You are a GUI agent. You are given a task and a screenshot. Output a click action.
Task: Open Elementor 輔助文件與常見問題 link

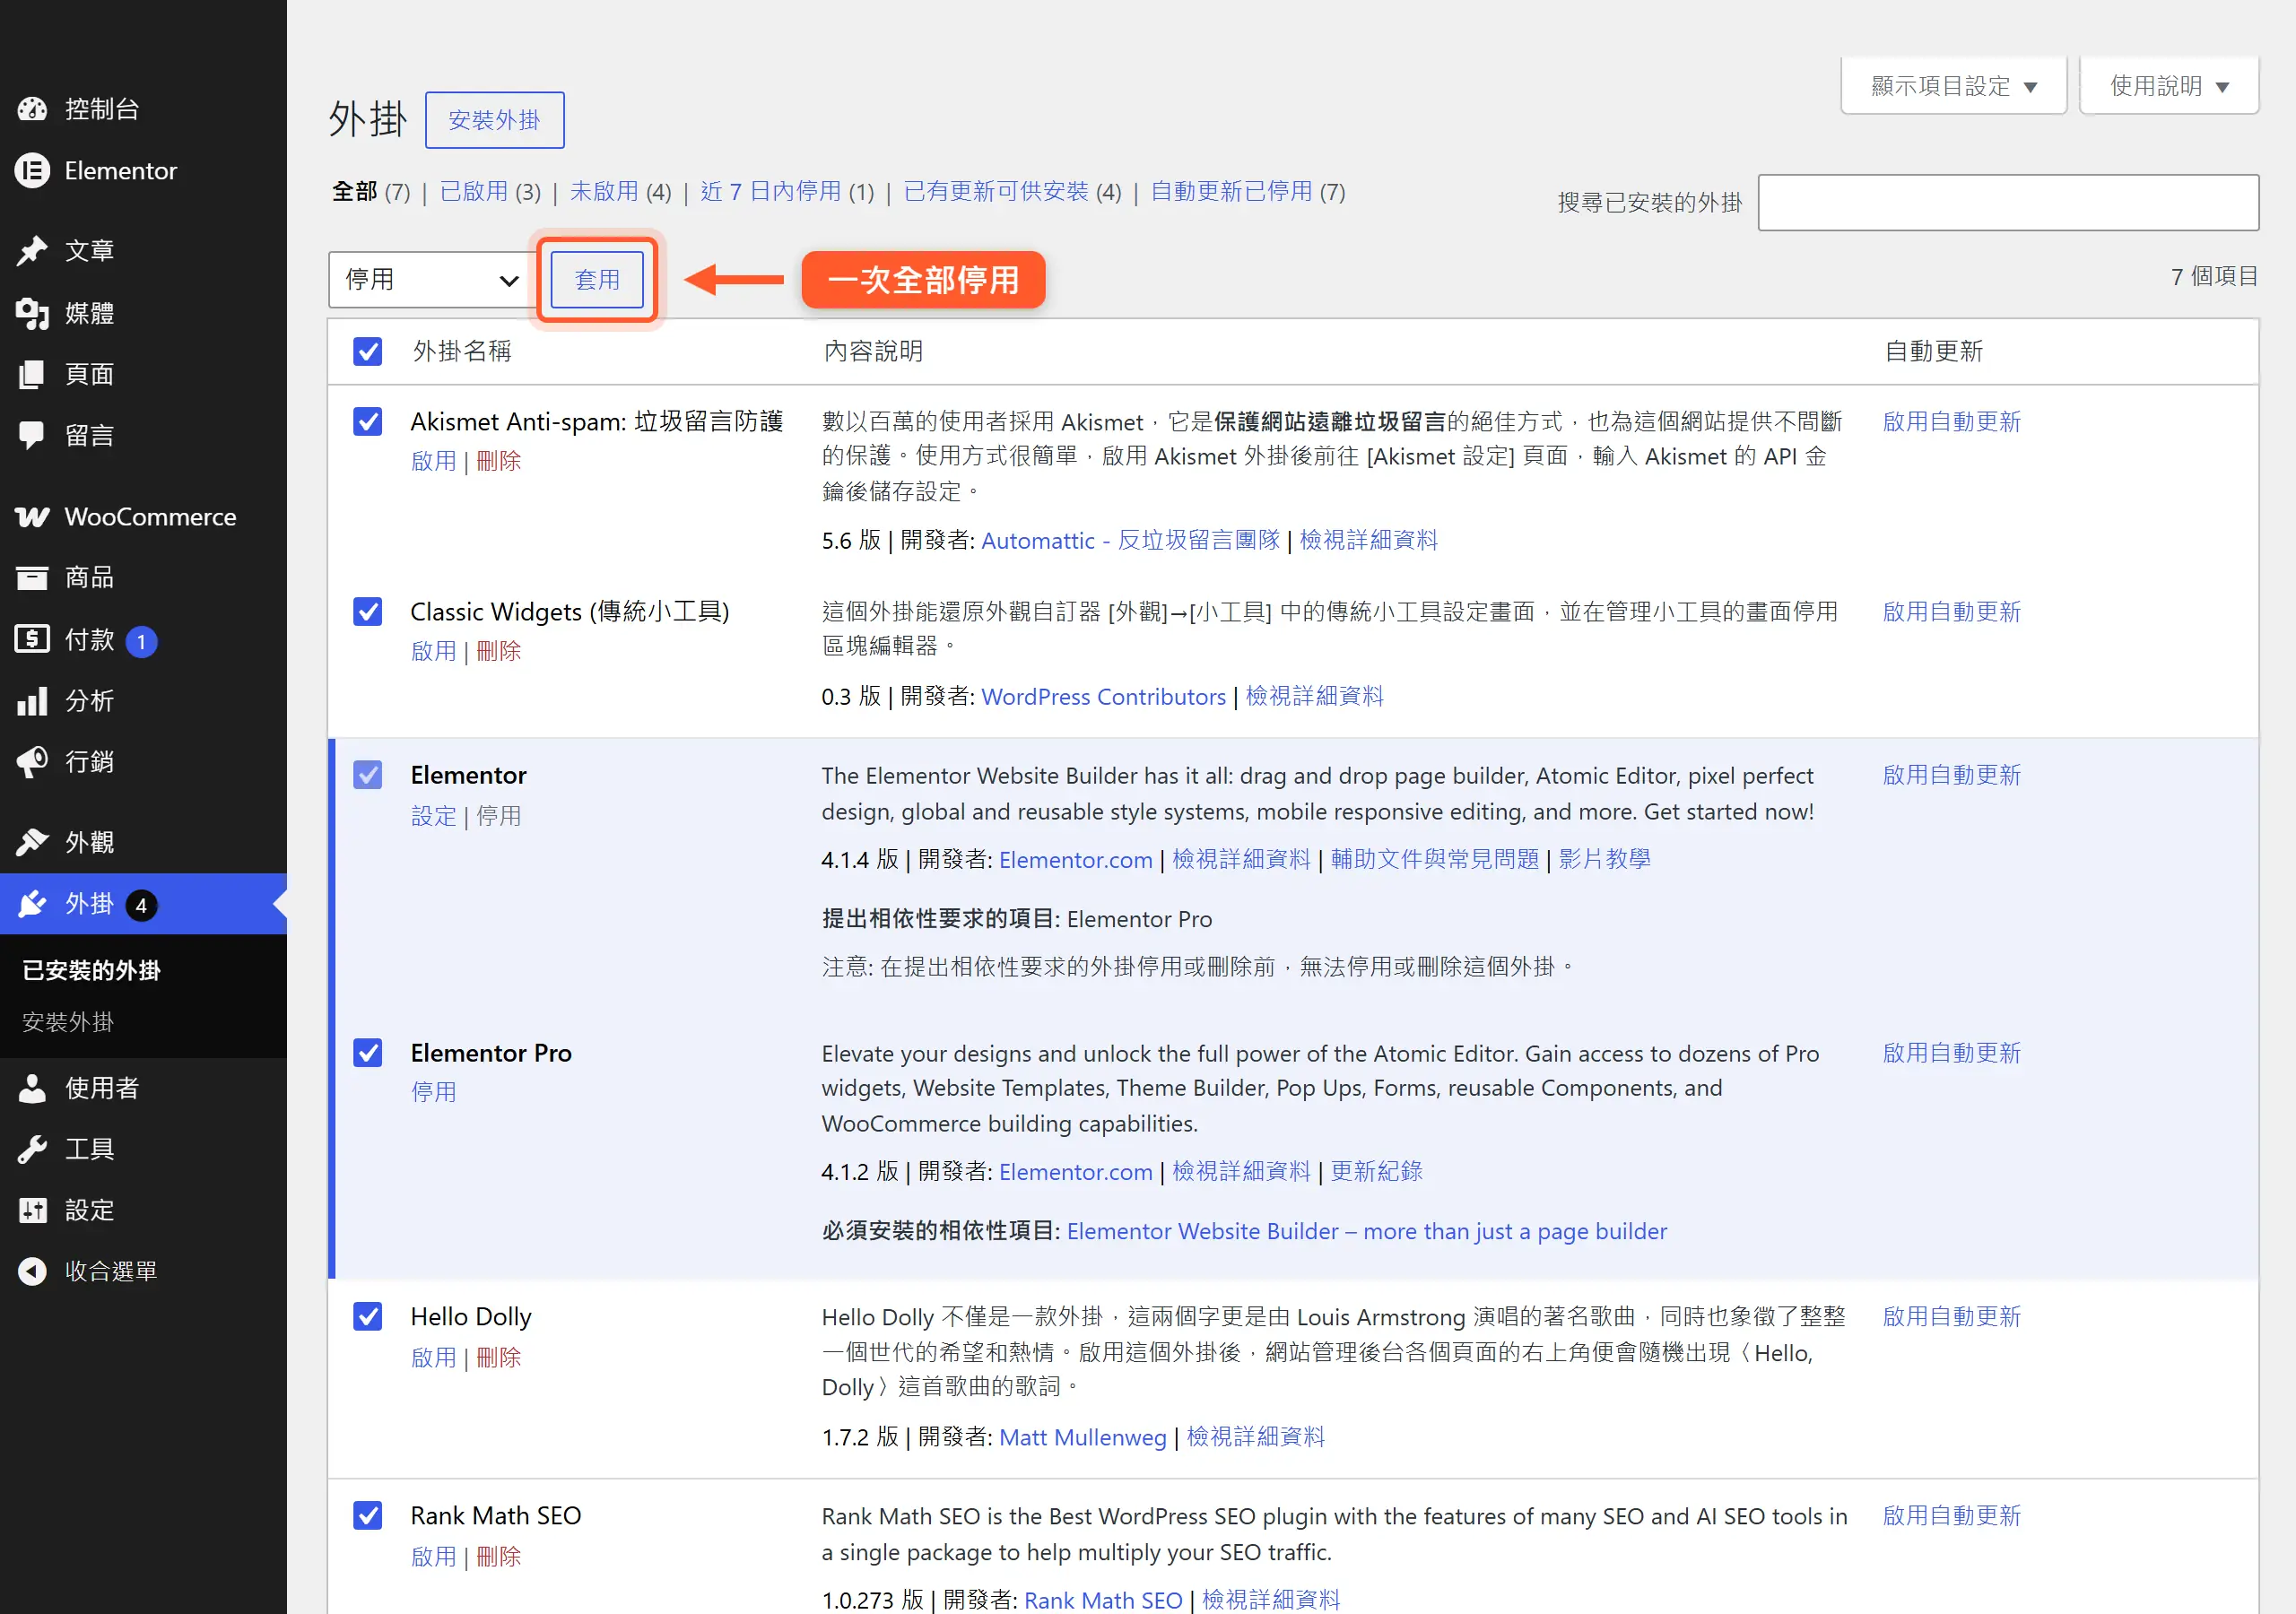(x=1434, y=859)
